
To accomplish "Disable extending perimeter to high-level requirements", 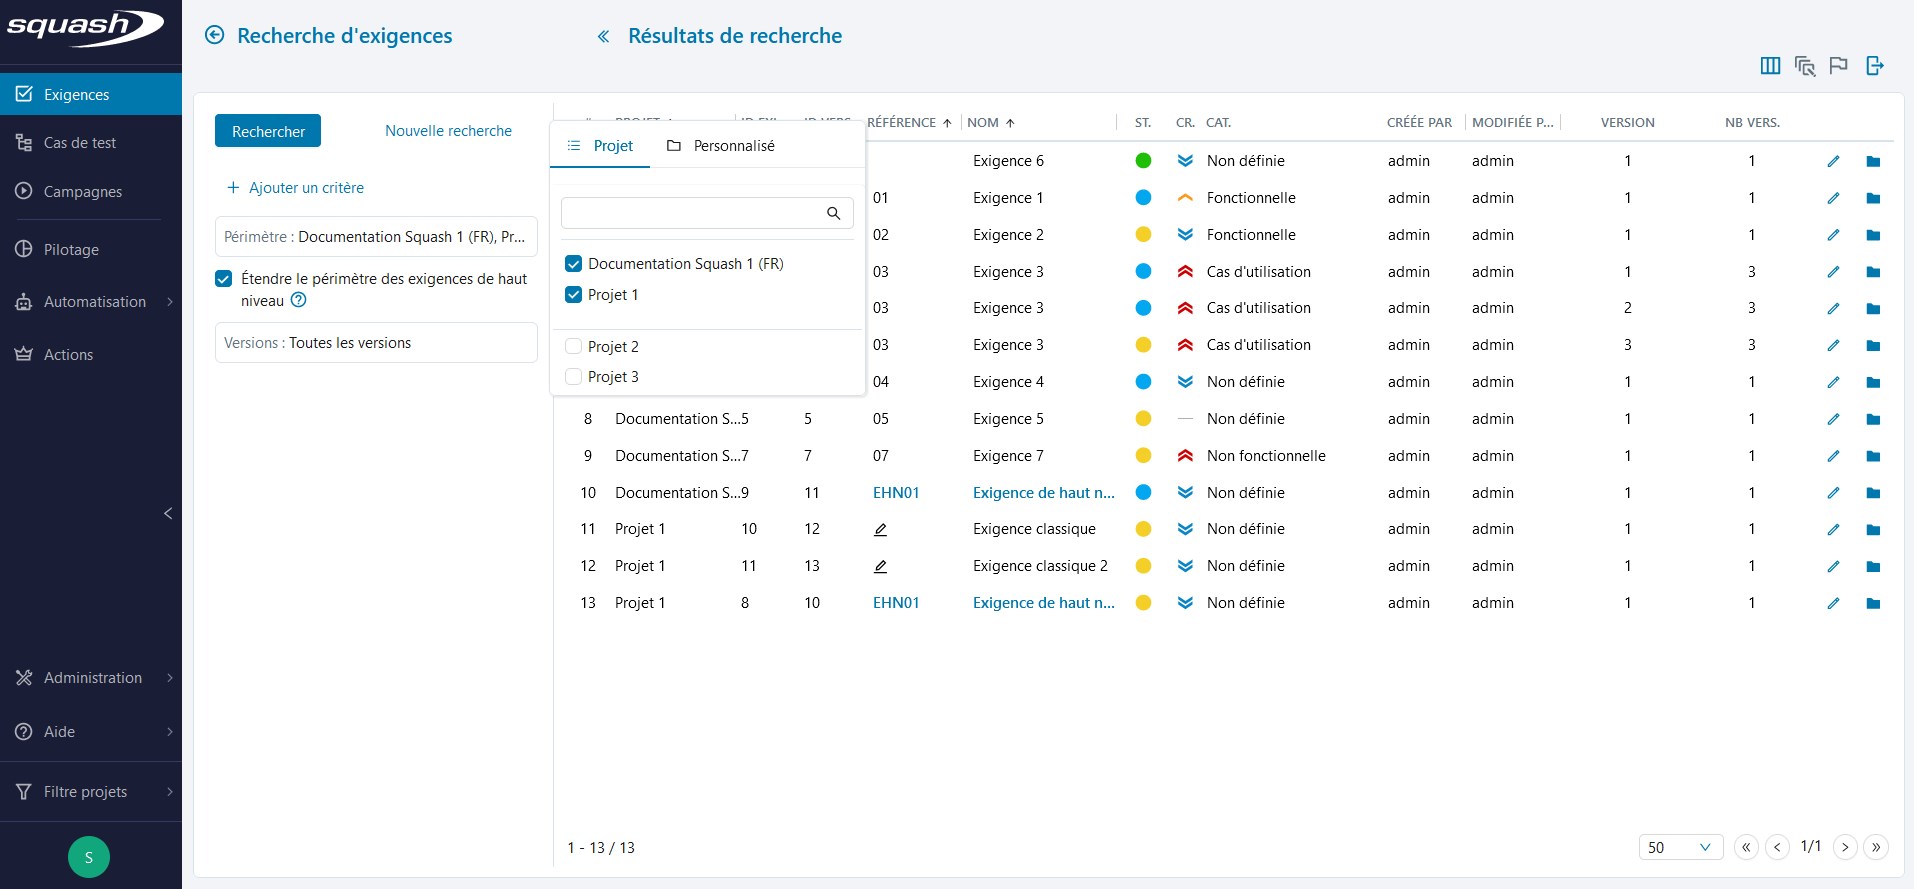I will 224,279.
